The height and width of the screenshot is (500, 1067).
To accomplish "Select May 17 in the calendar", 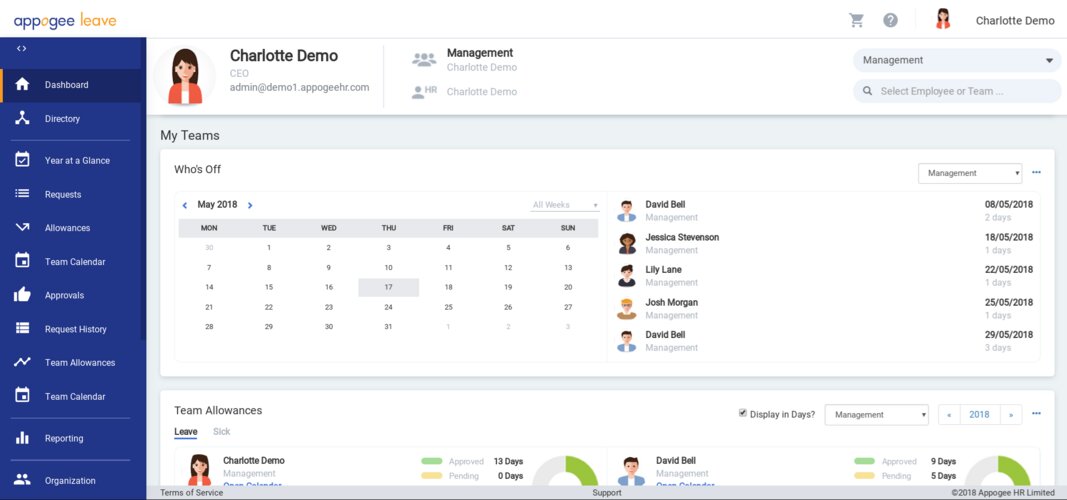I will (x=388, y=287).
